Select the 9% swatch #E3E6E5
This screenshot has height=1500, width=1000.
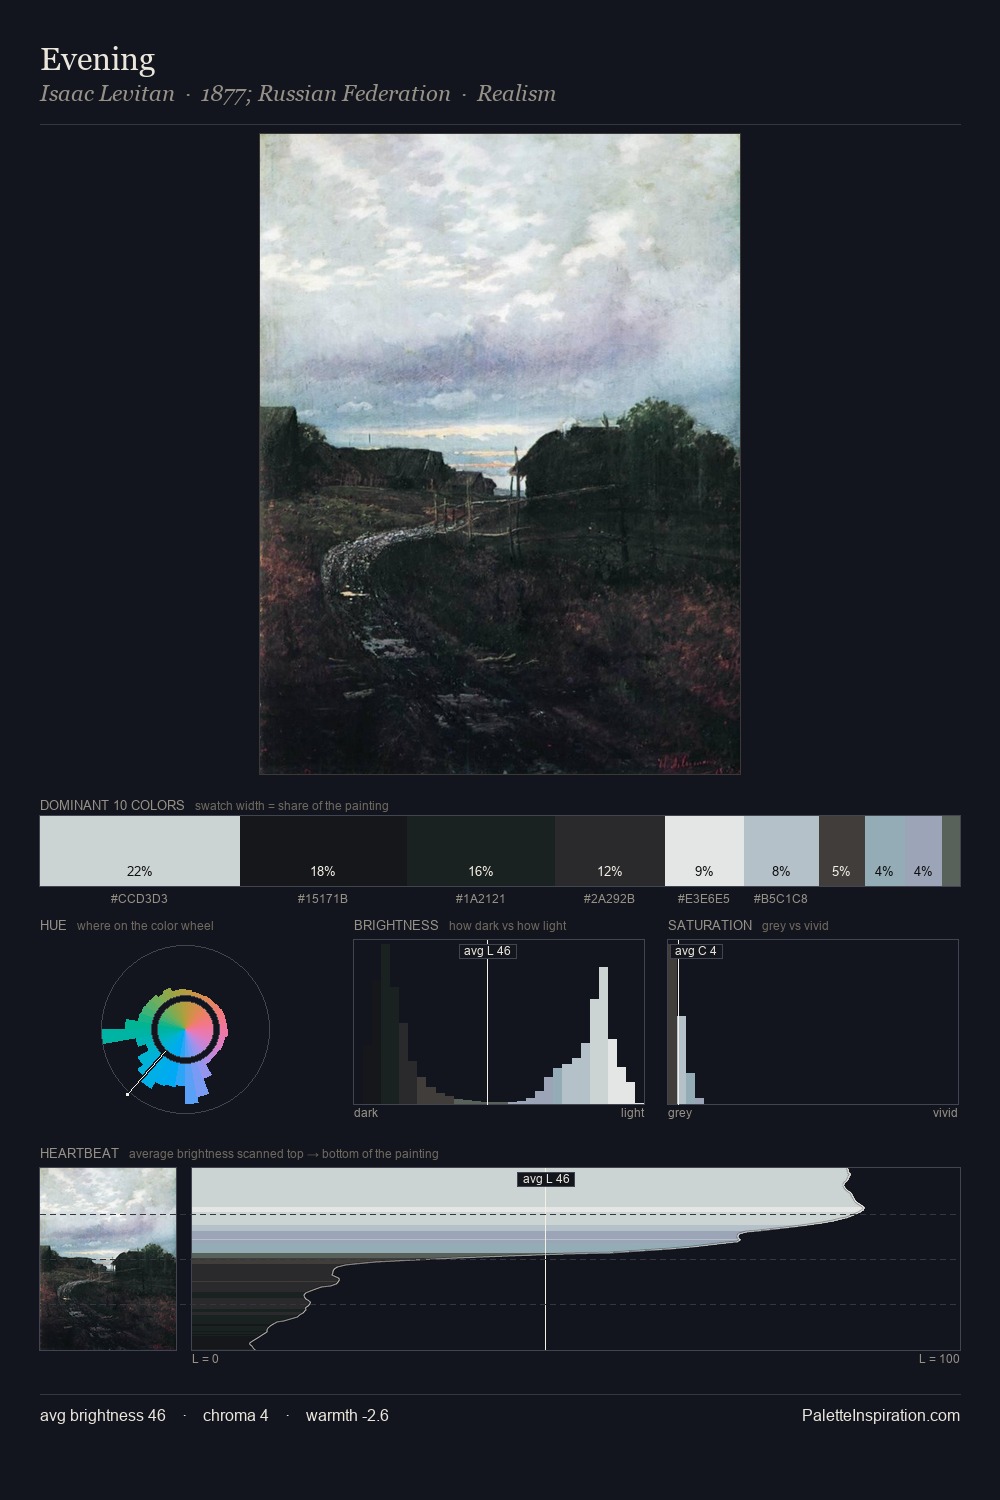click(x=704, y=851)
